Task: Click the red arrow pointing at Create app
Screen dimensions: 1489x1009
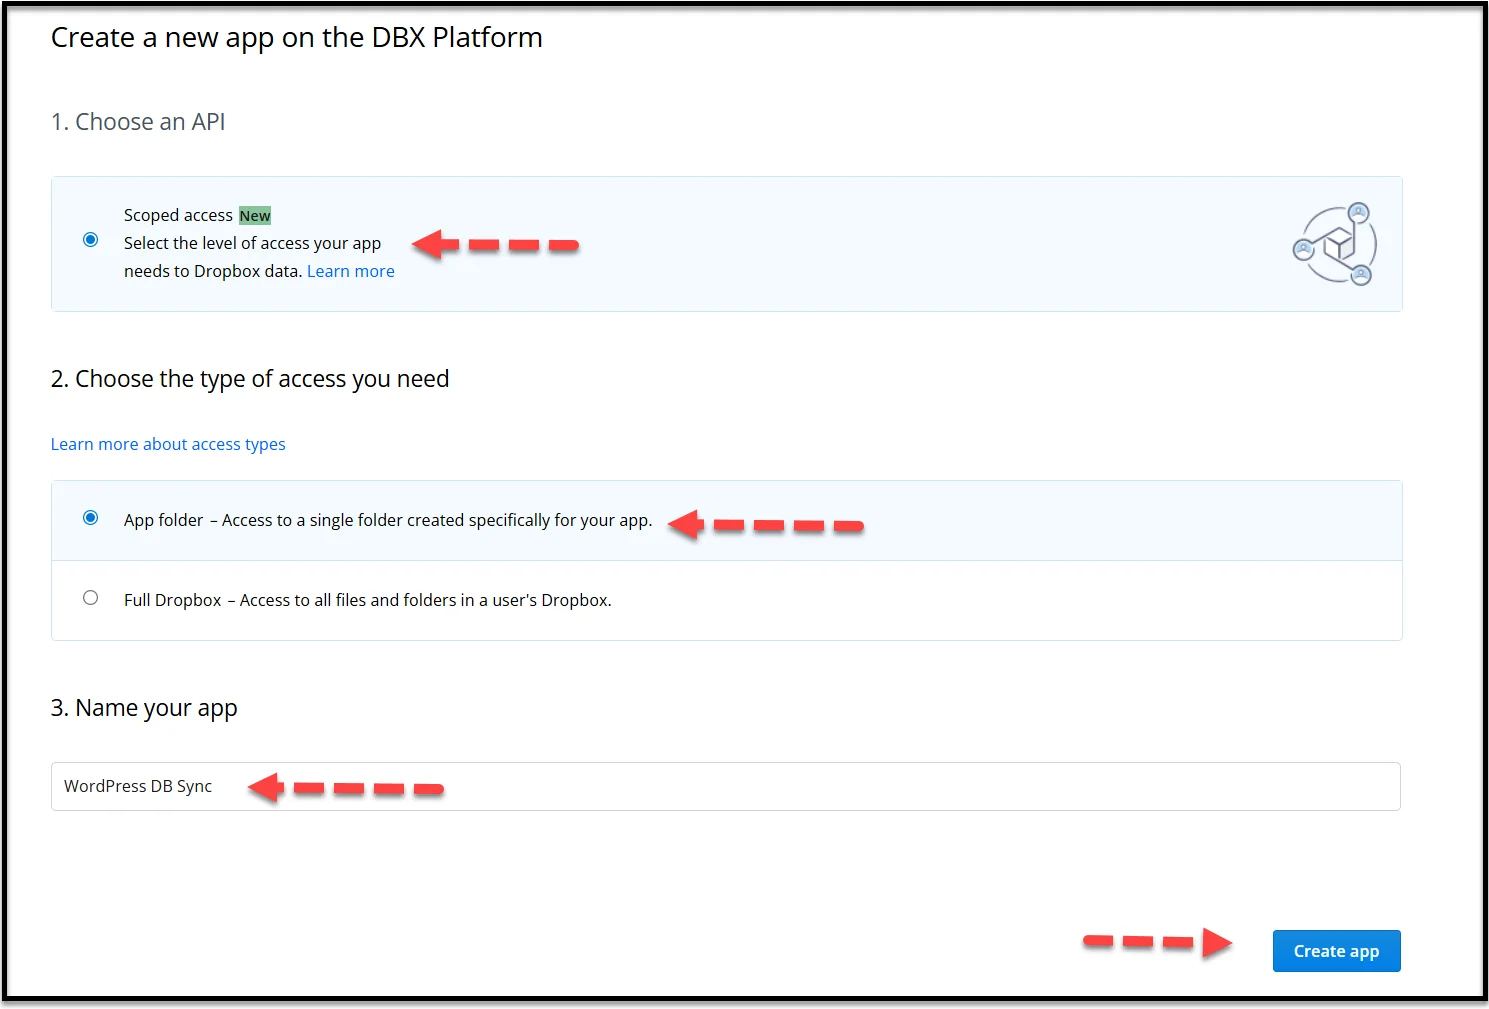Action: (1155, 941)
